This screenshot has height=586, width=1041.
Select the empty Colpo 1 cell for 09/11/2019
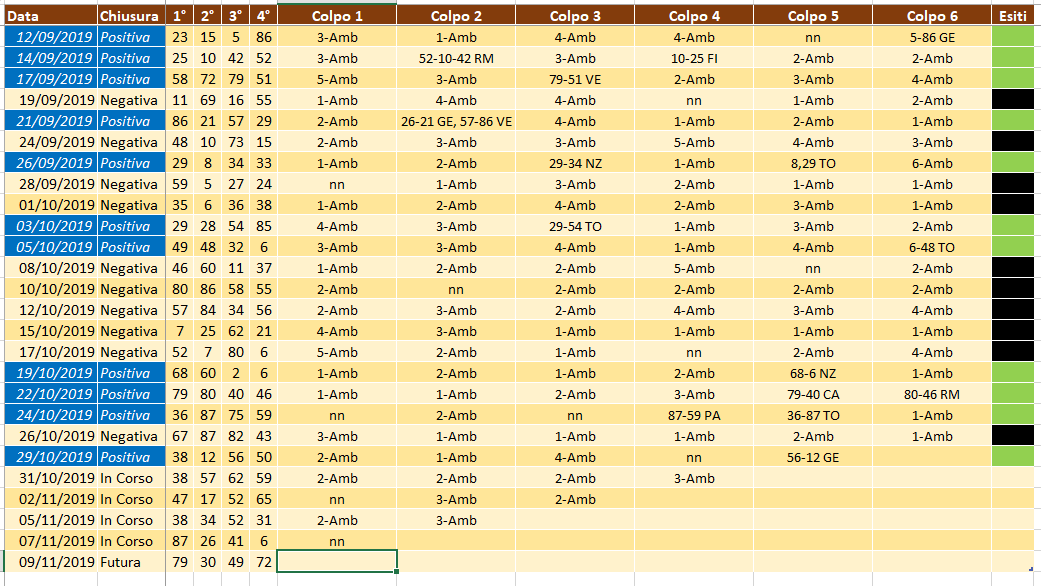(x=337, y=562)
